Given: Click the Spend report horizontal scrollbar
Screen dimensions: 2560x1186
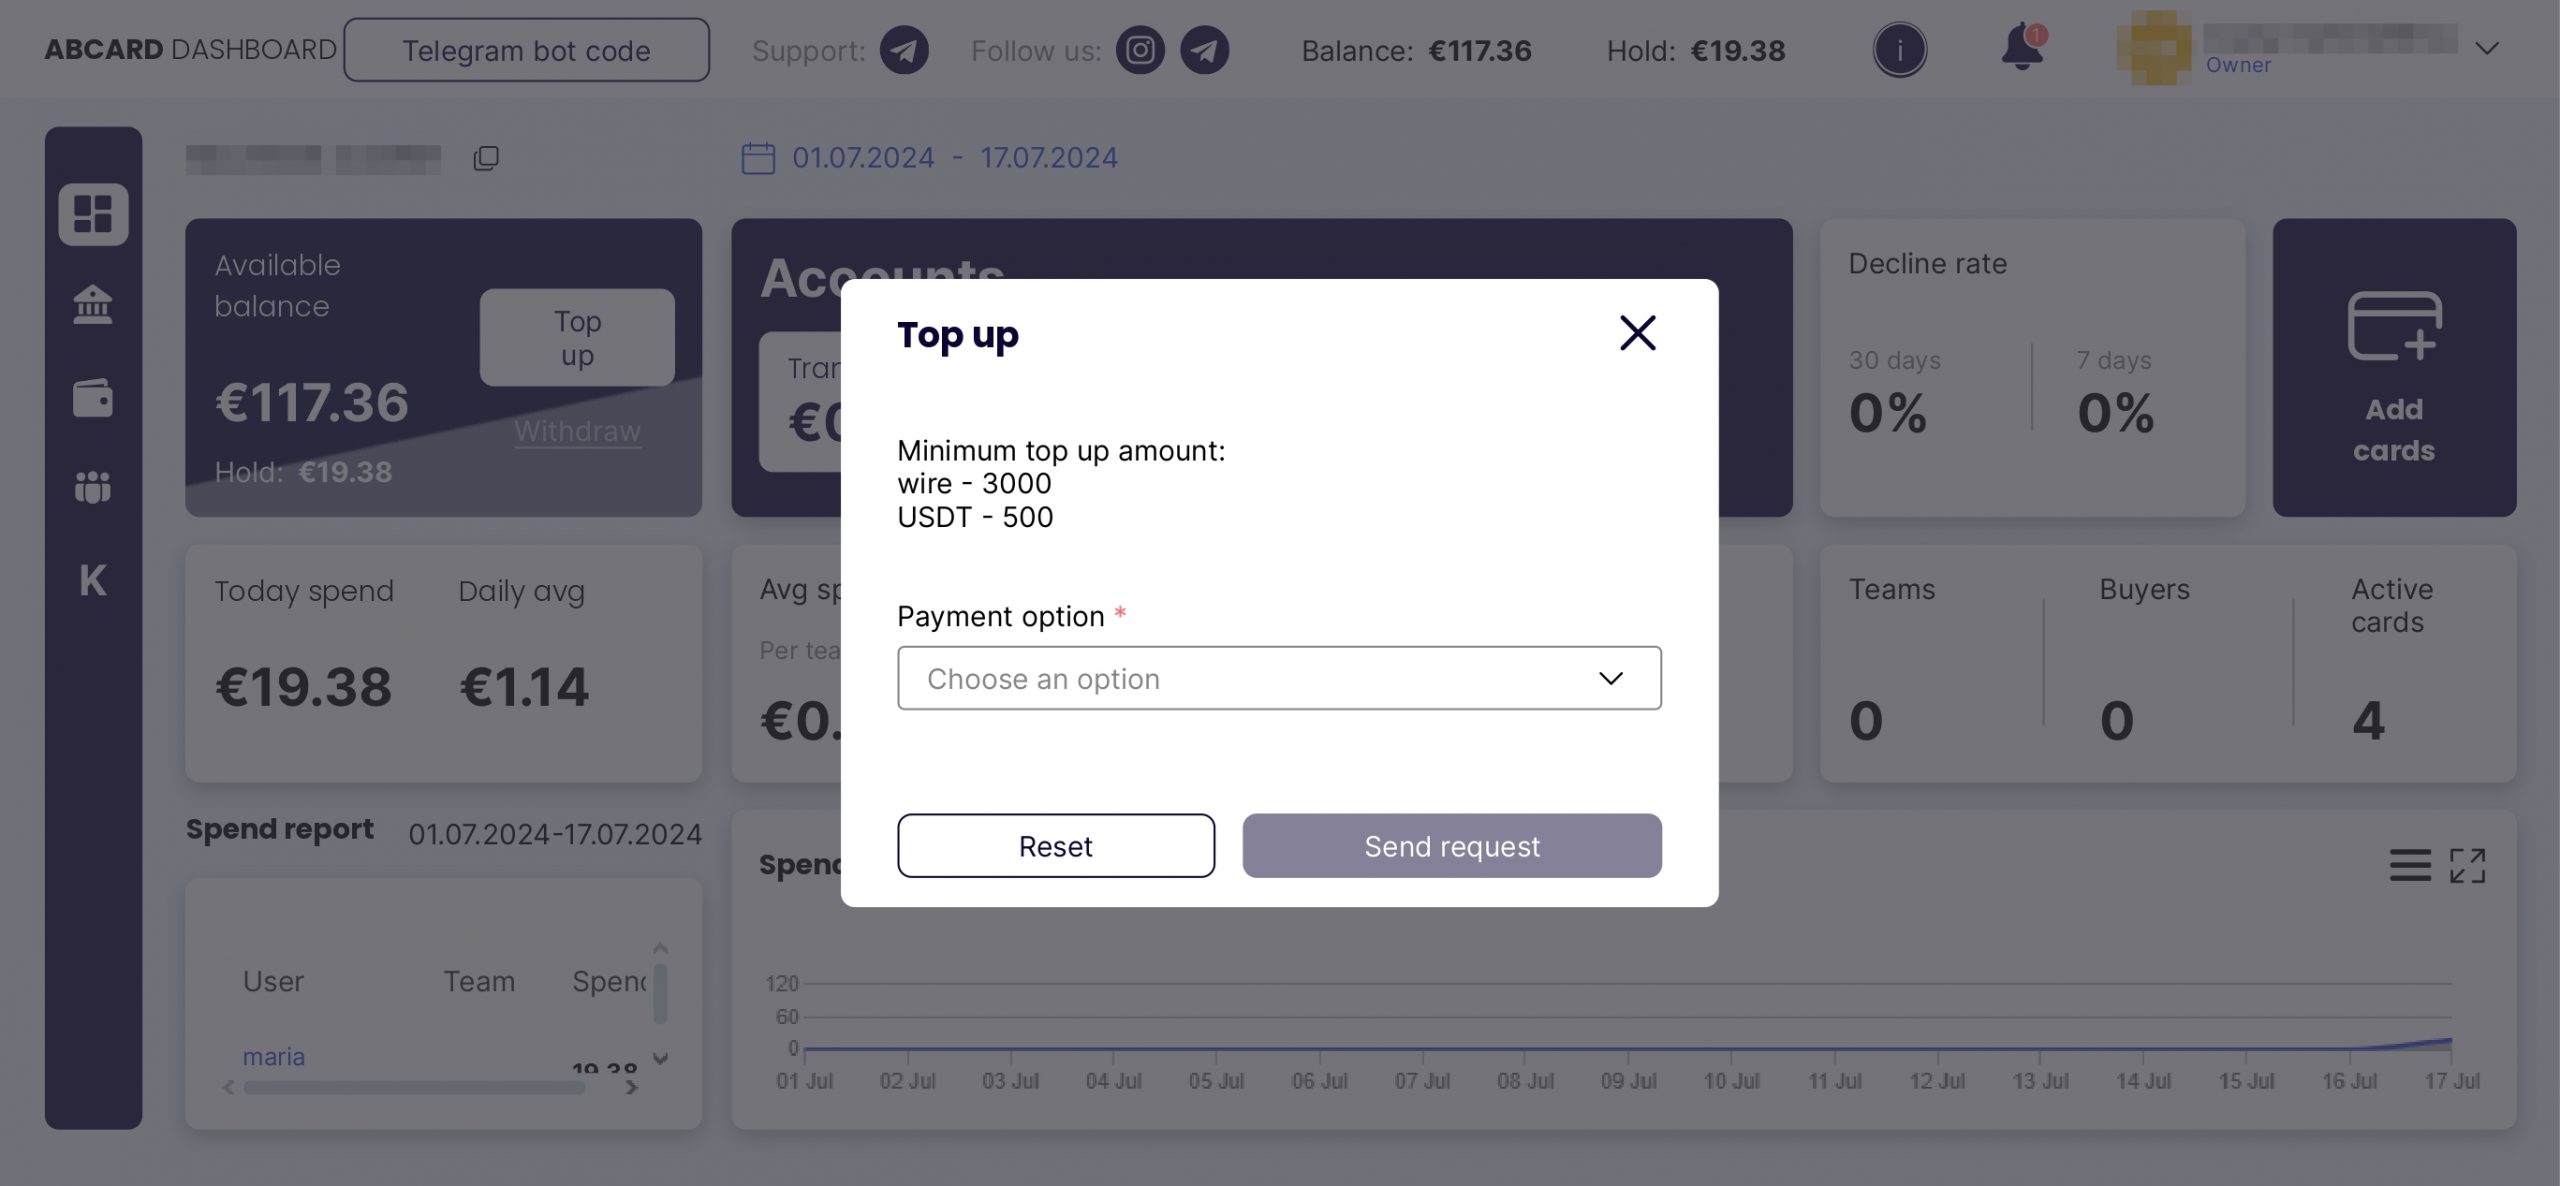Looking at the screenshot, I should [414, 1087].
